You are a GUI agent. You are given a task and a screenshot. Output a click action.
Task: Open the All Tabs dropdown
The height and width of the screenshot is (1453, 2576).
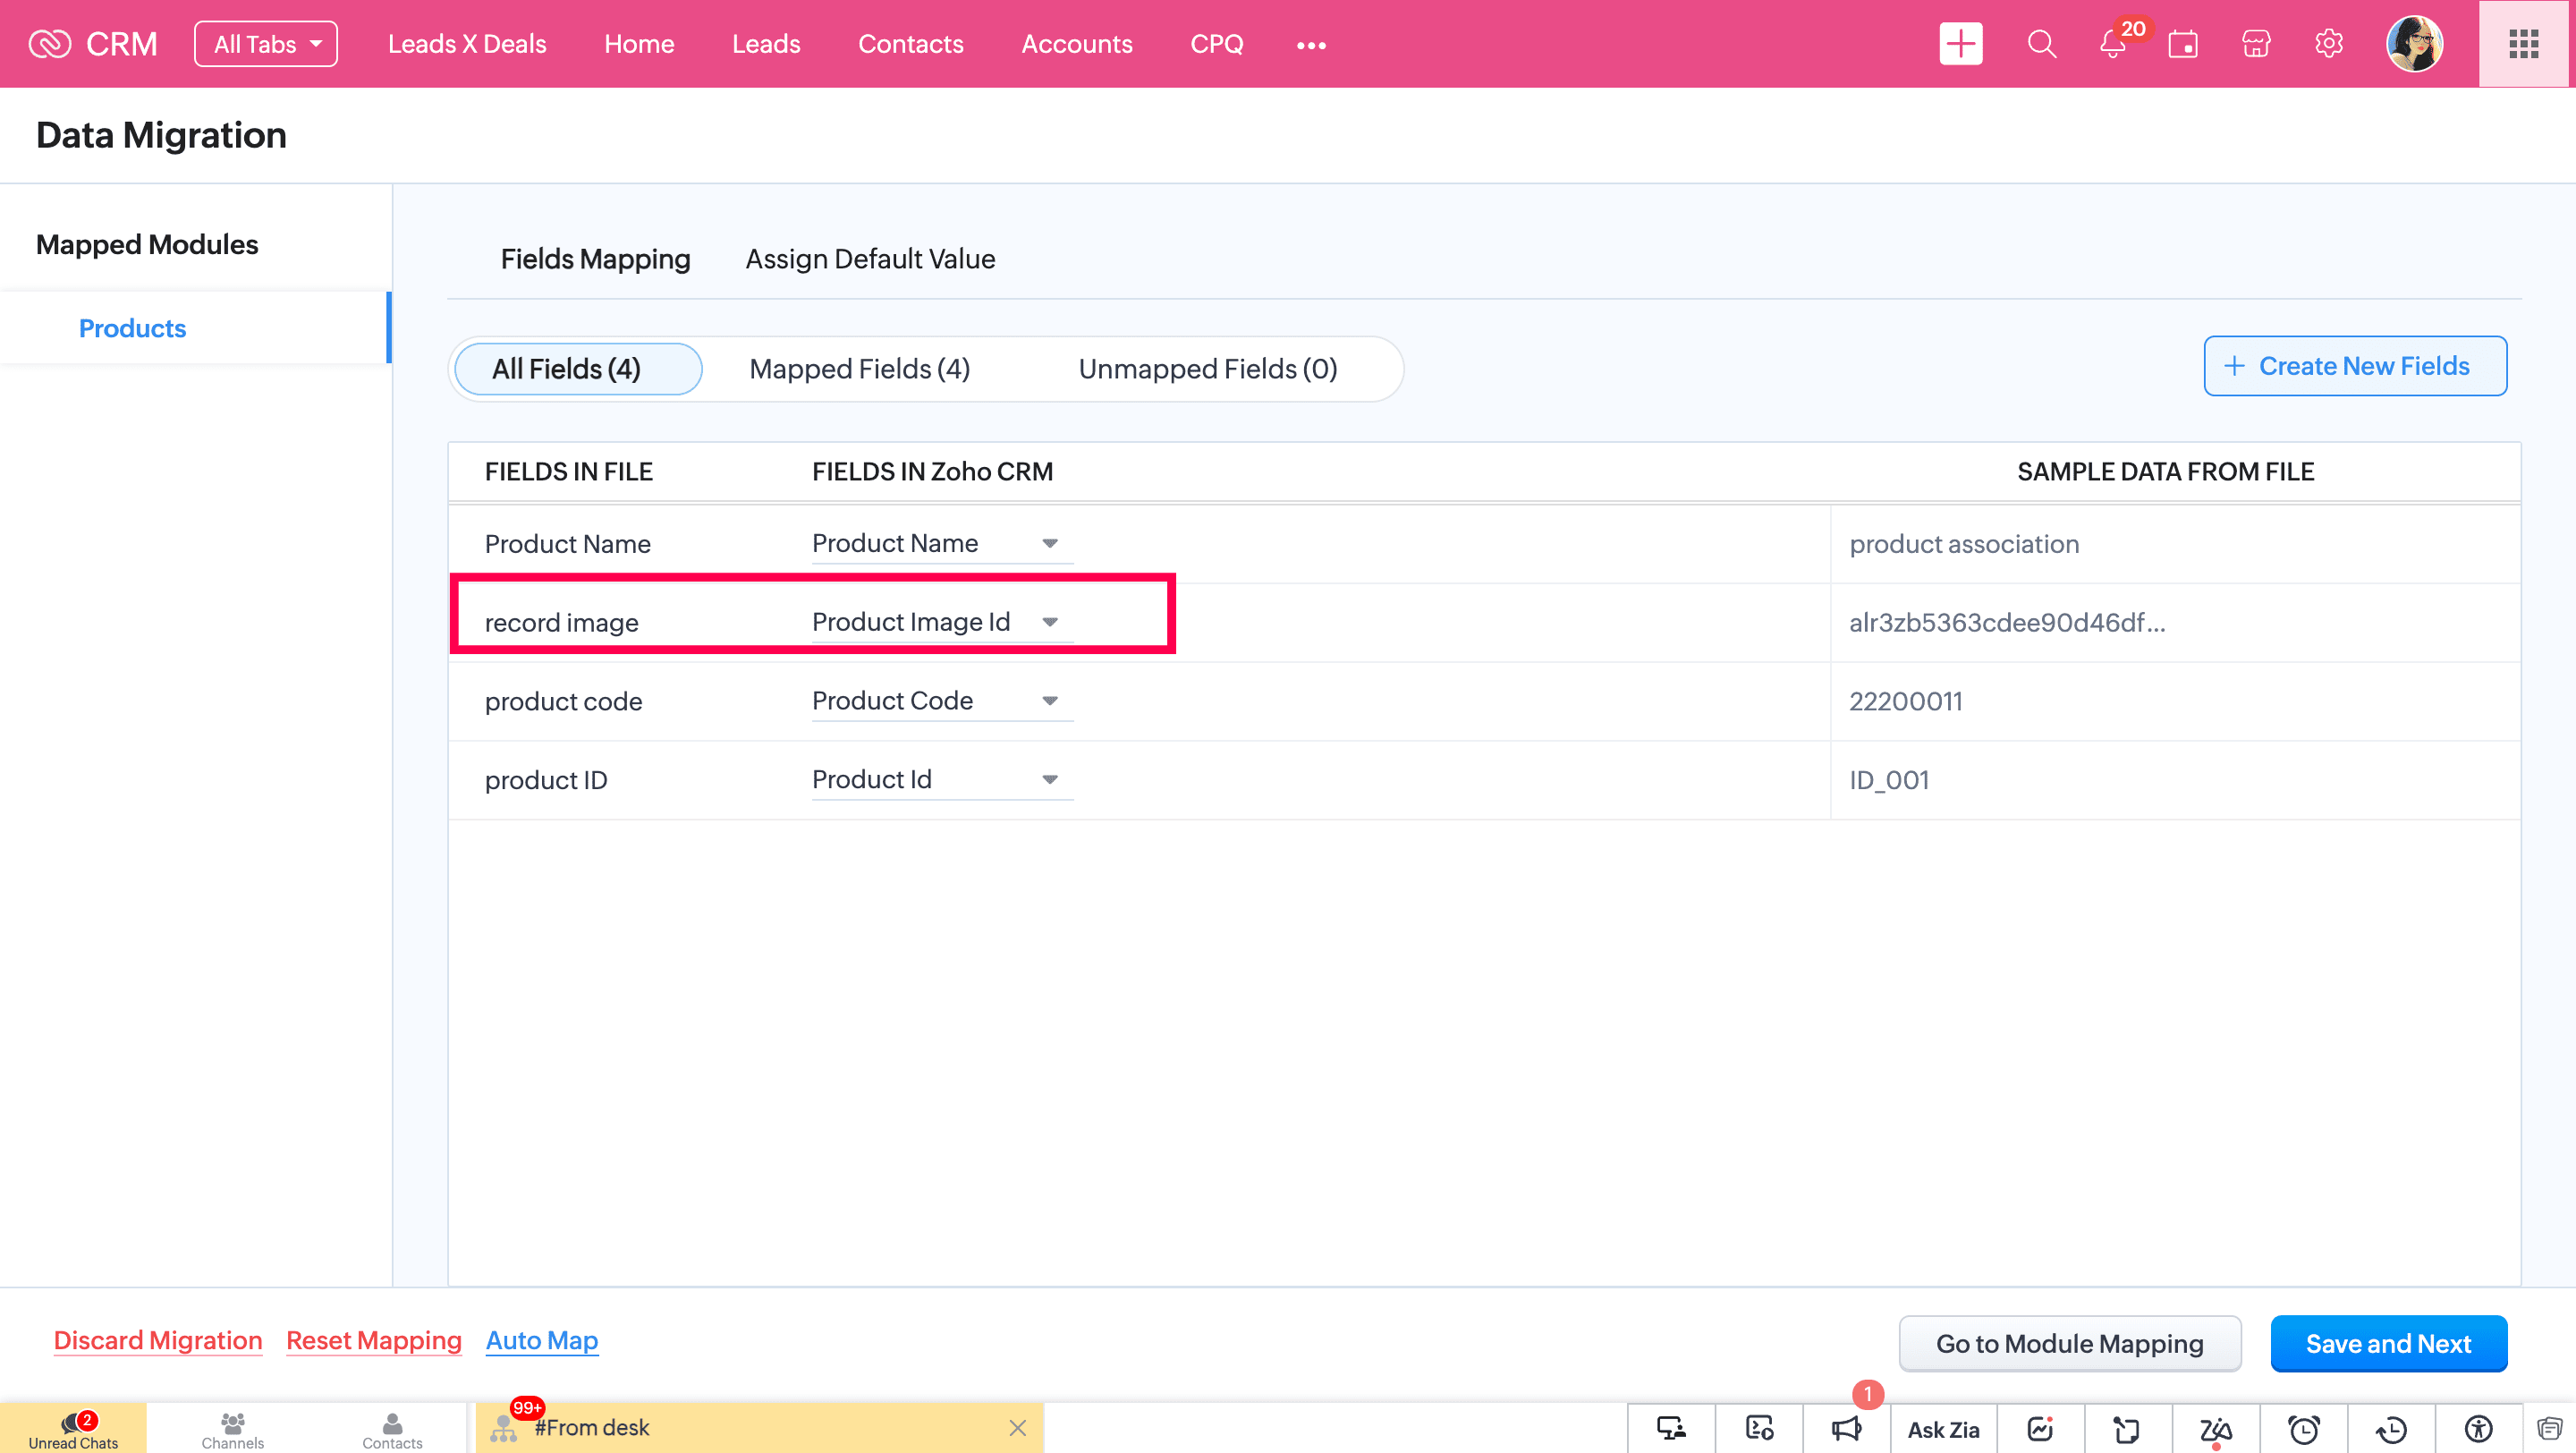coord(266,44)
